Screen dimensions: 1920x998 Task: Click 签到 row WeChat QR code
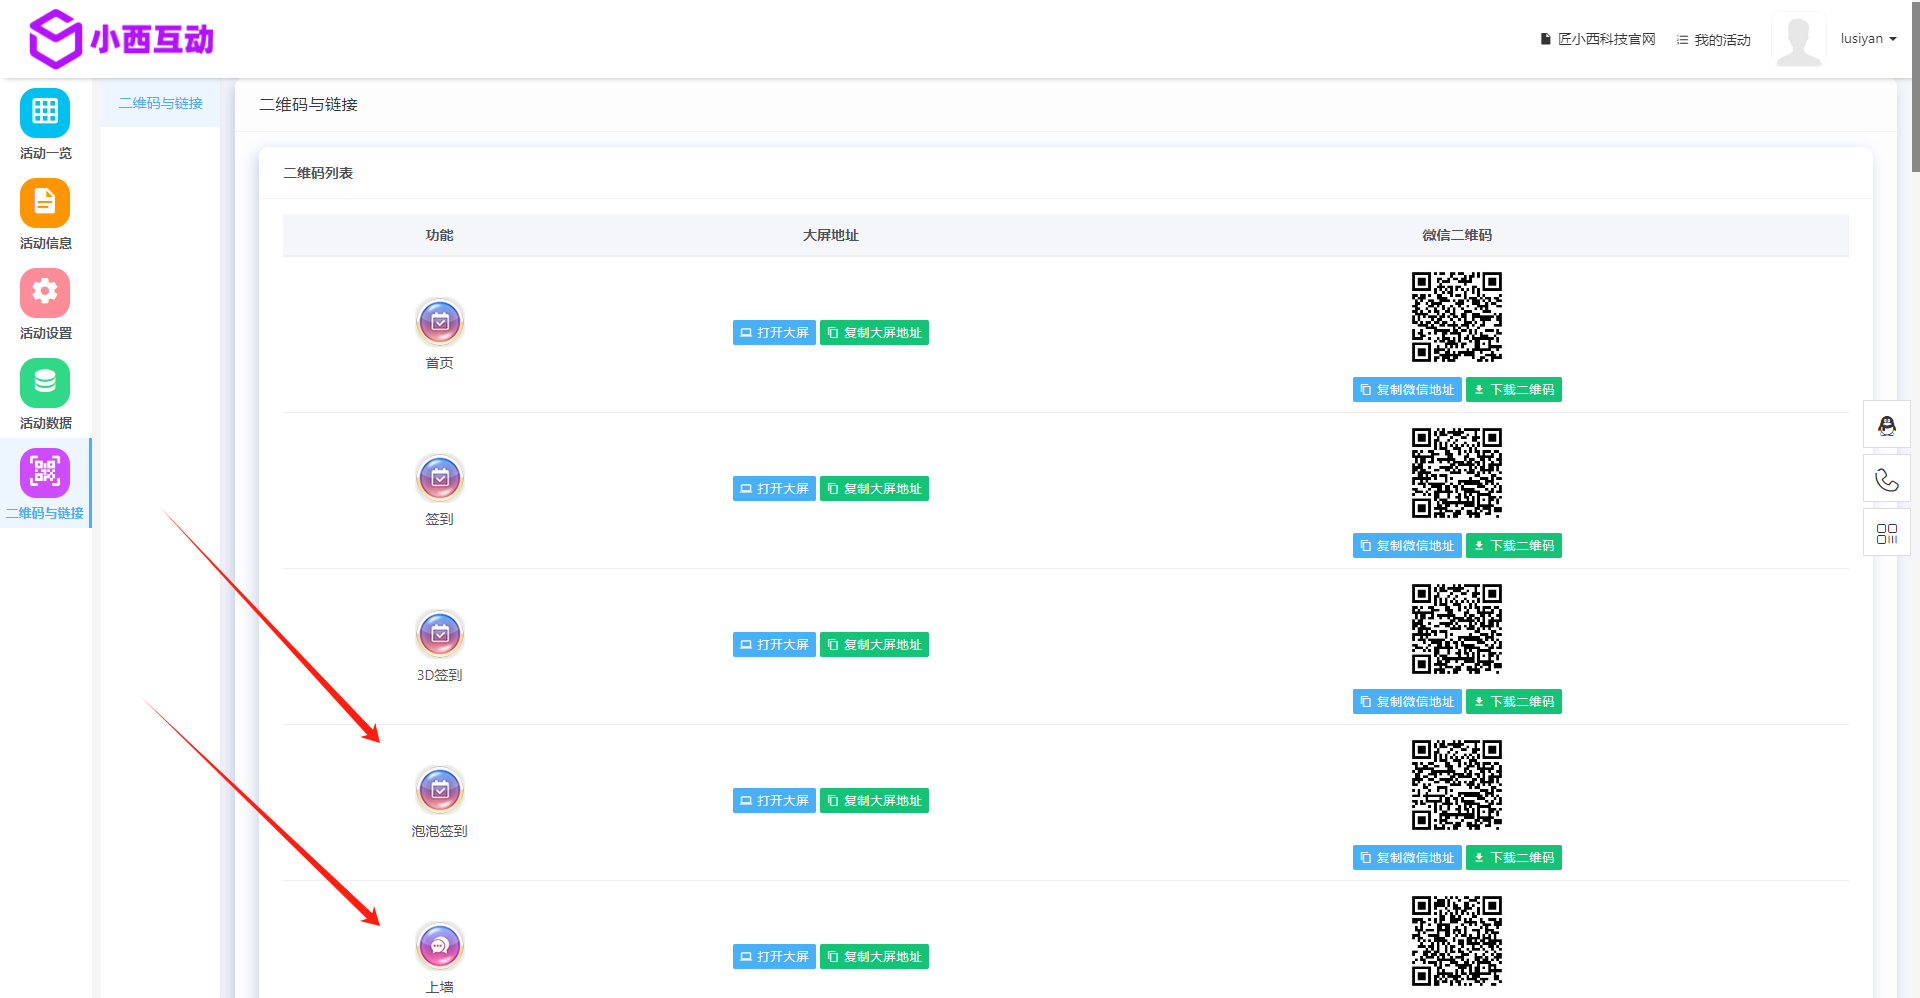tap(1457, 473)
